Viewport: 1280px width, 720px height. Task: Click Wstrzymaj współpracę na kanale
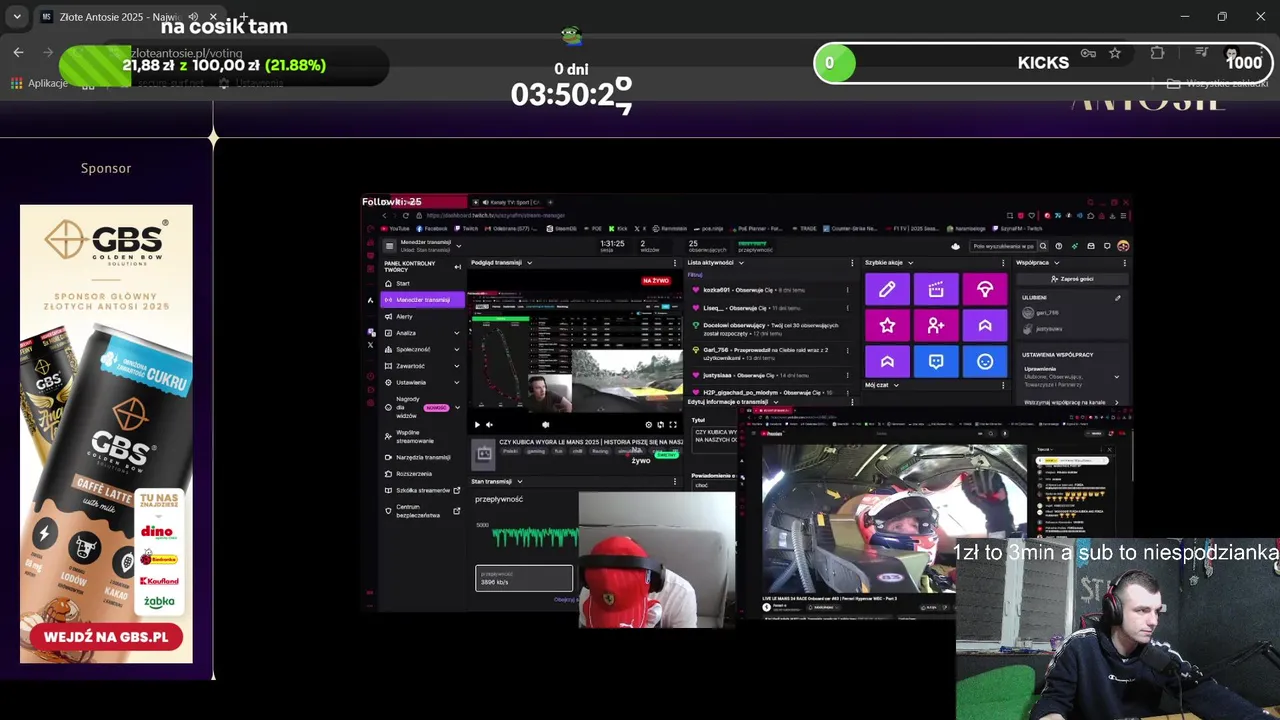coord(1074,402)
